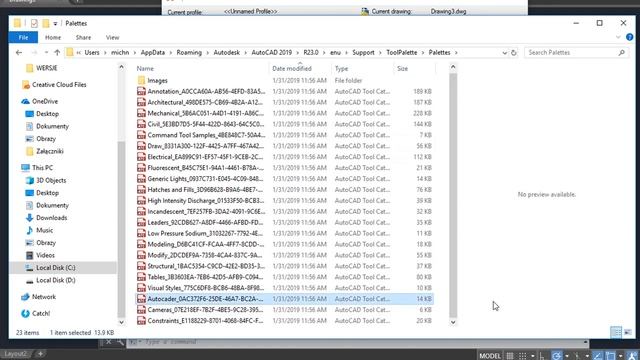Select the Draw_8331A300 file icon

141,146
